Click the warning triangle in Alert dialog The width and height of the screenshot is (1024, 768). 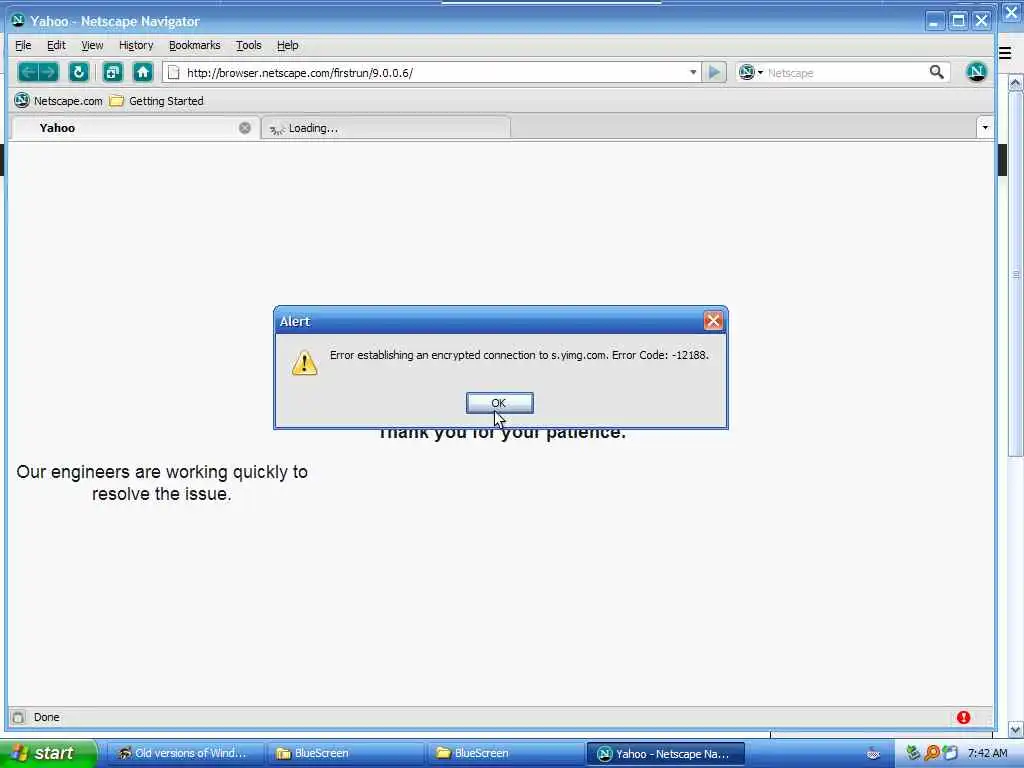pos(304,363)
